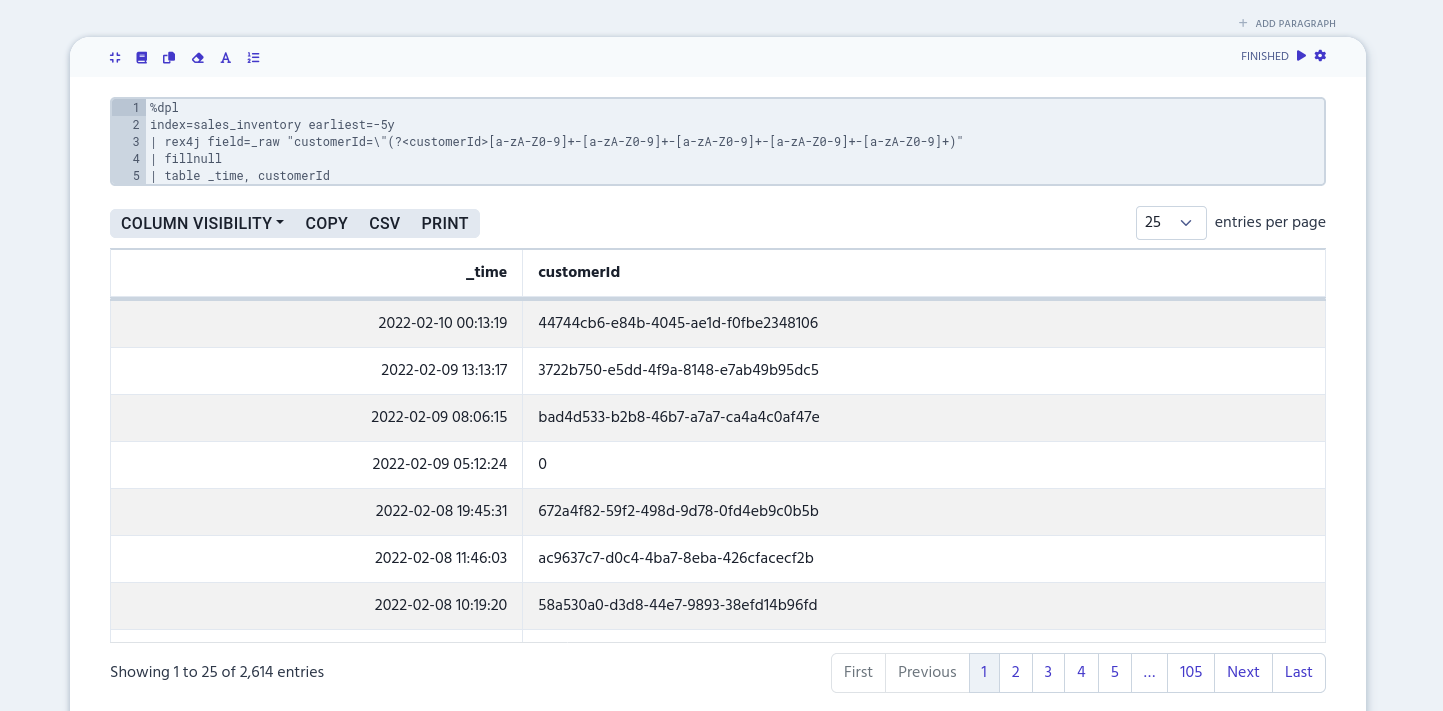Click ADD PARAGRAPH at the top right
The height and width of the screenshot is (711, 1443).
1295,23
